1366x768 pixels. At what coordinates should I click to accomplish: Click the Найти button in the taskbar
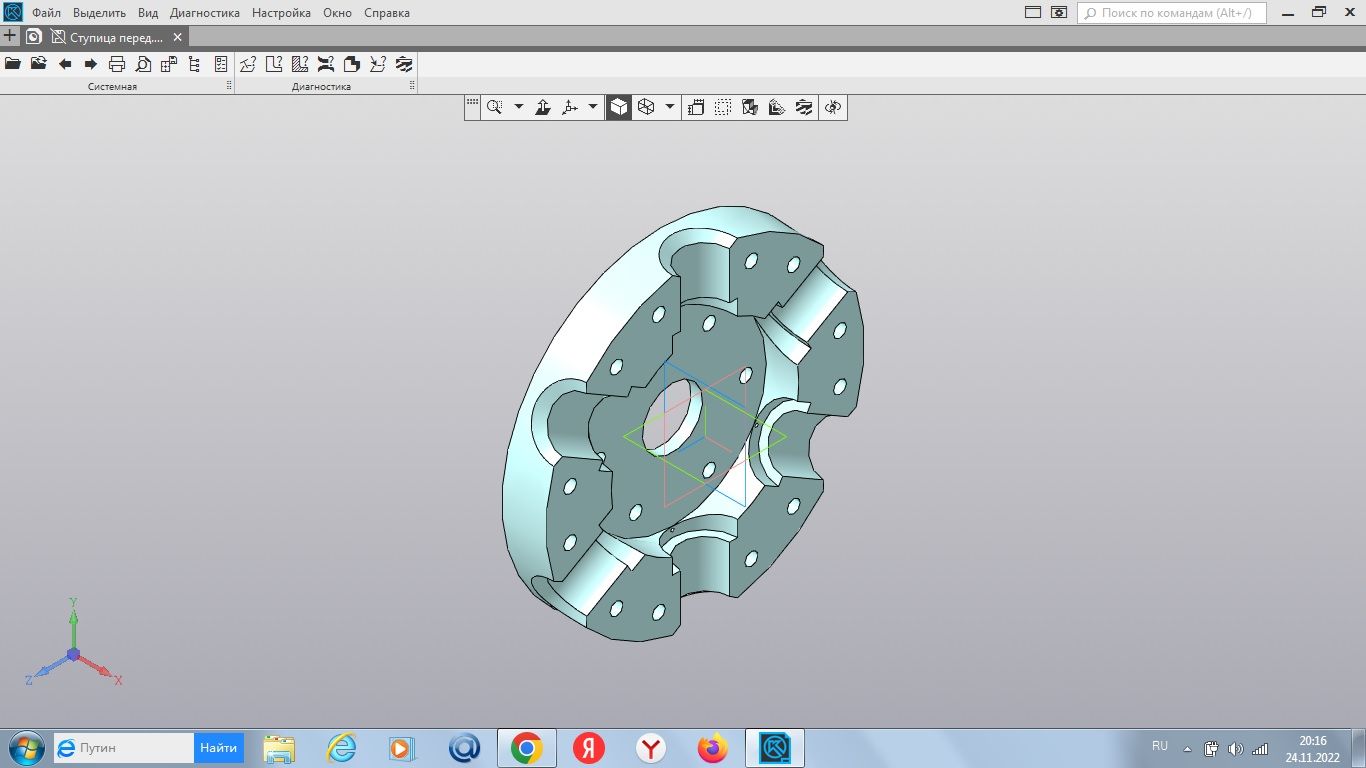point(218,748)
